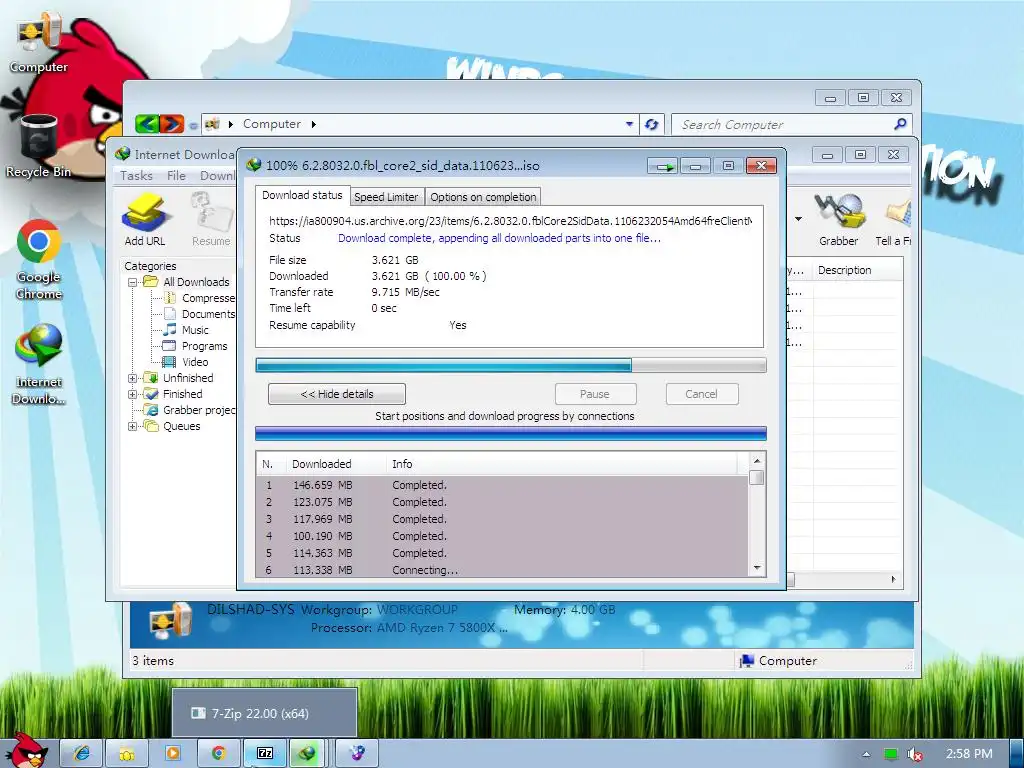
Task: Switch to Chrome on the taskbar
Action: click(x=218, y=753)
